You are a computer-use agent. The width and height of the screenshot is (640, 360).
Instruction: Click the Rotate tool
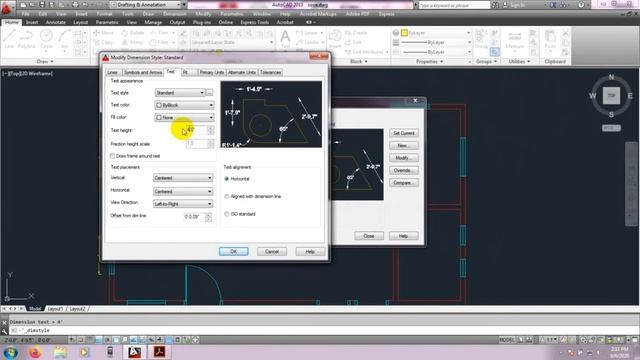click(133, 33)
